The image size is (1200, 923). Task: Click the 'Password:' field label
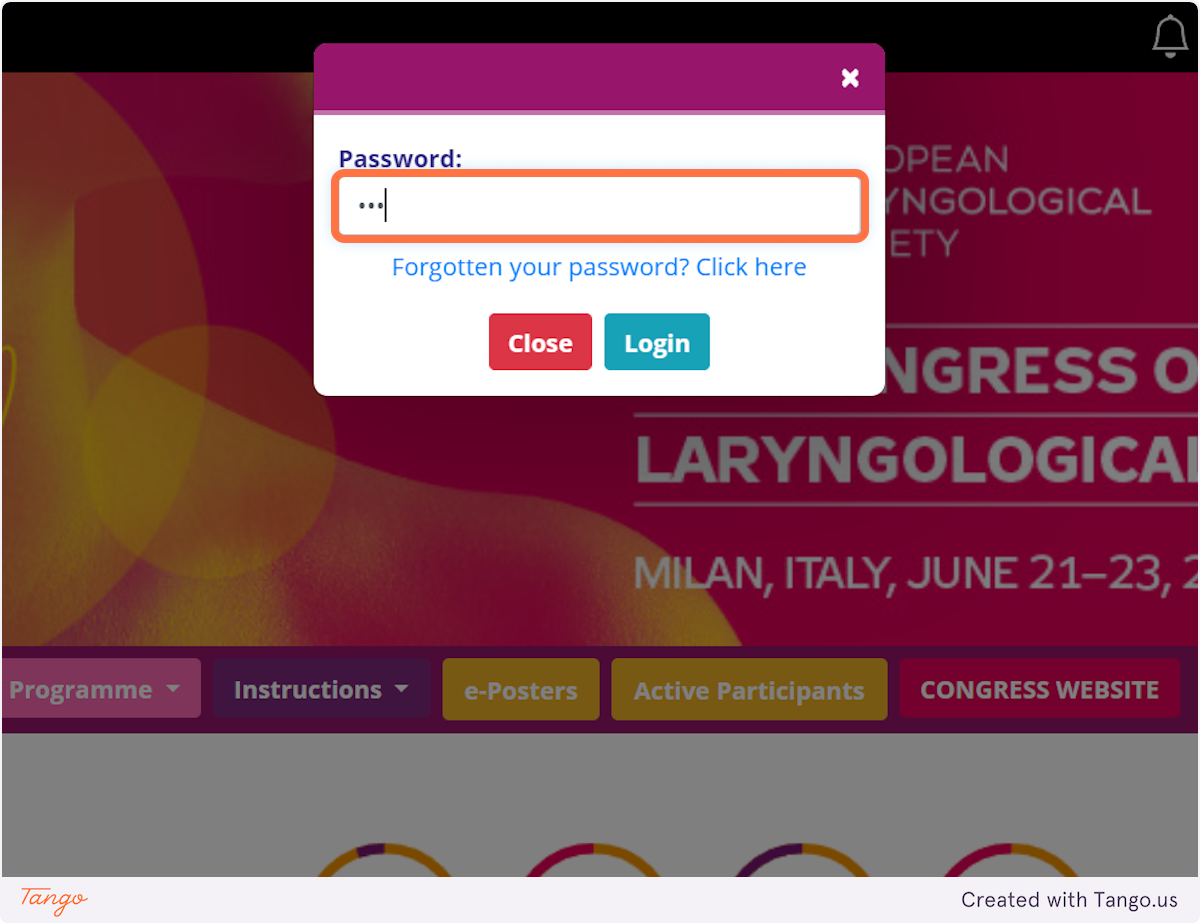(x=400, y=158)
